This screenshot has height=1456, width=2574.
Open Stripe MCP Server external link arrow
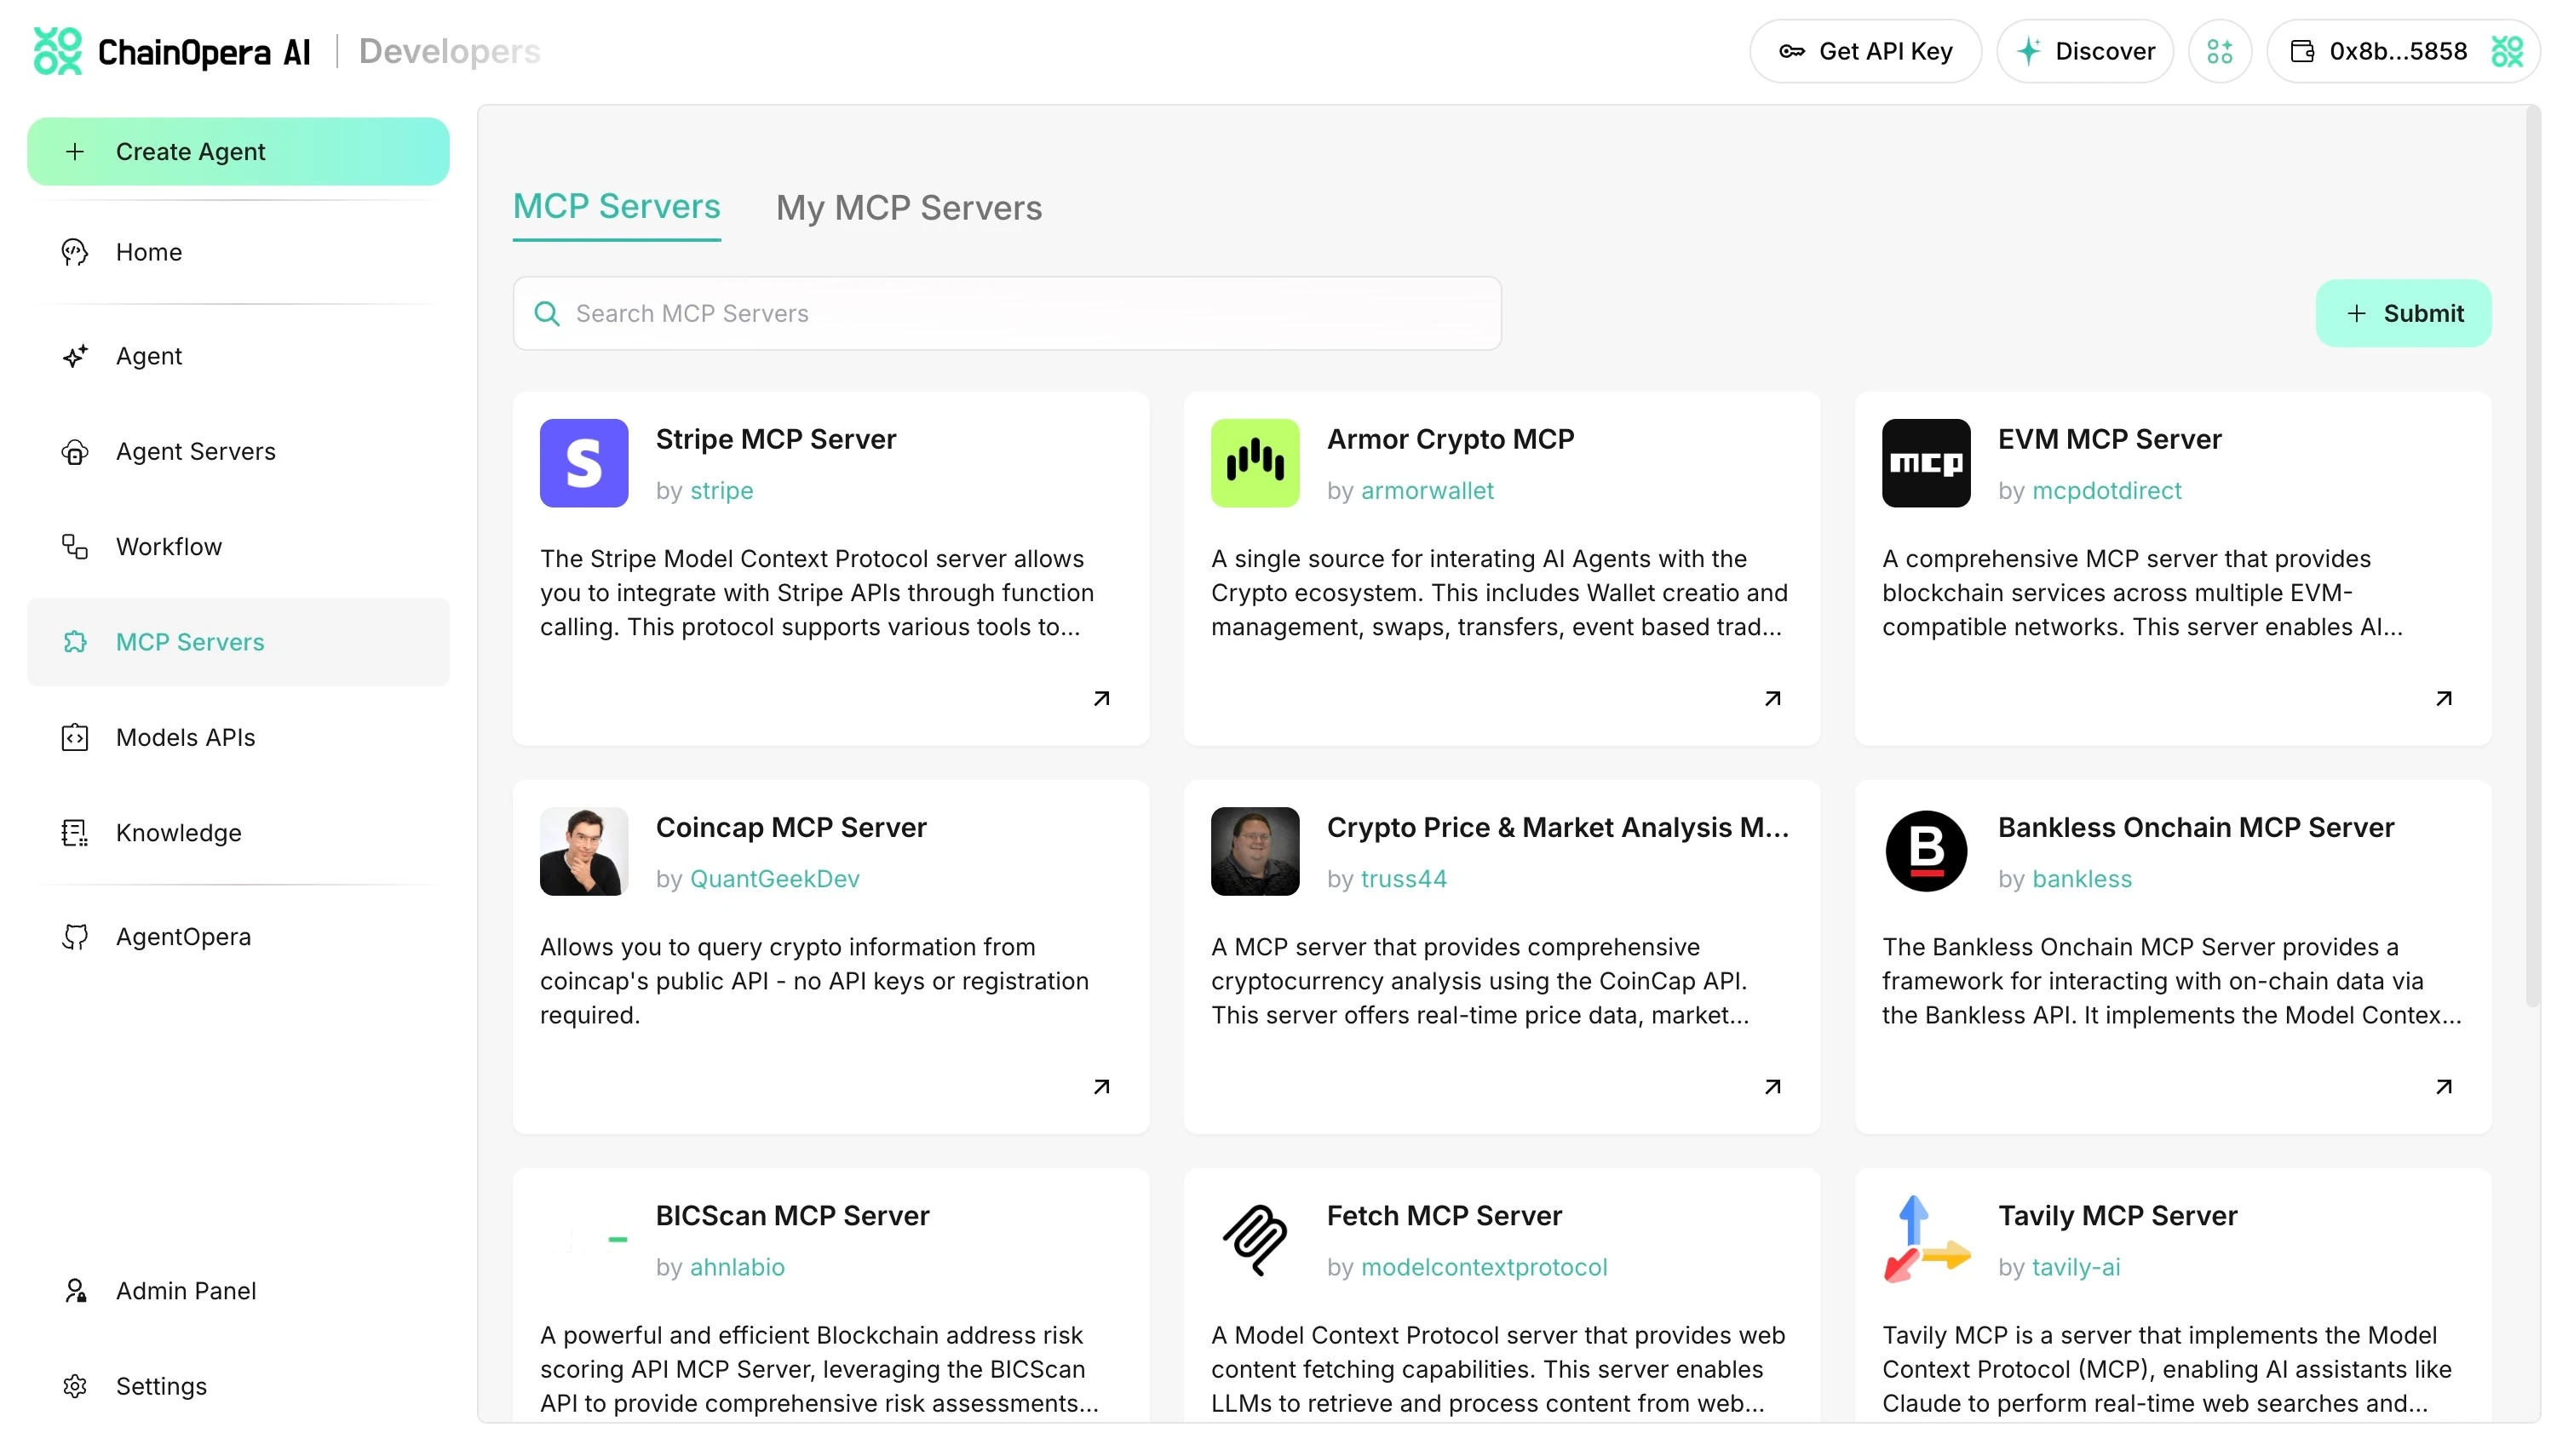point(1101,698)
